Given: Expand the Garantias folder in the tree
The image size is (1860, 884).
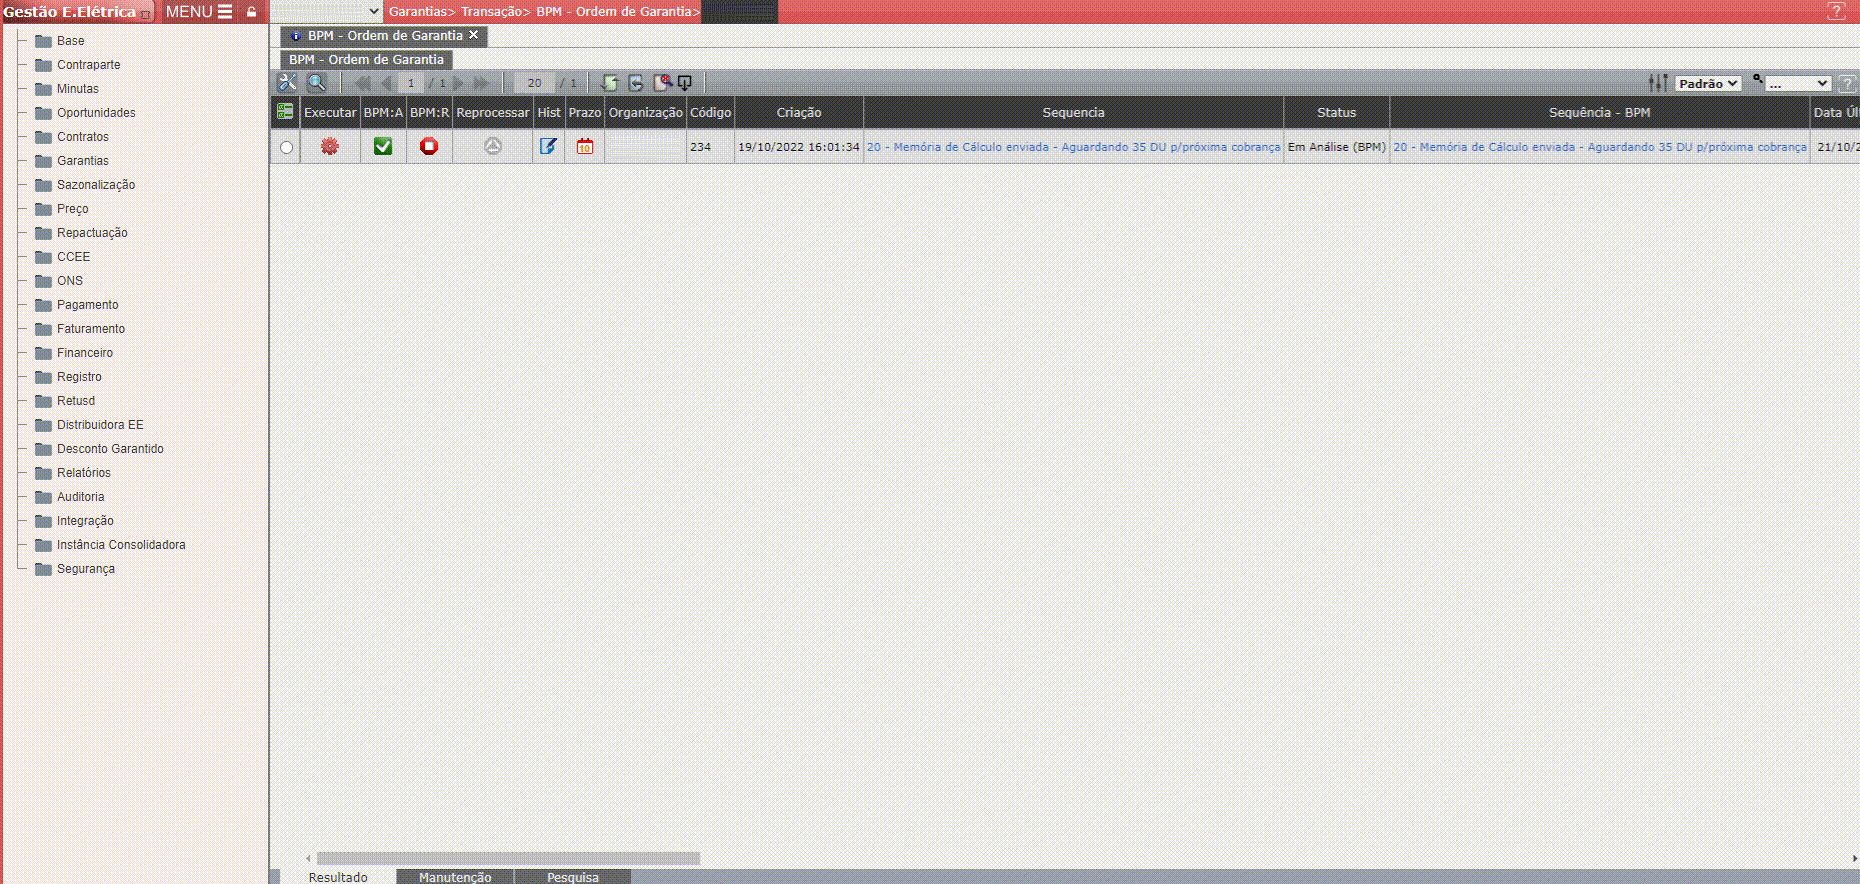Looking at the screenshot, I should pyautogui.click(x=82, y=161).
